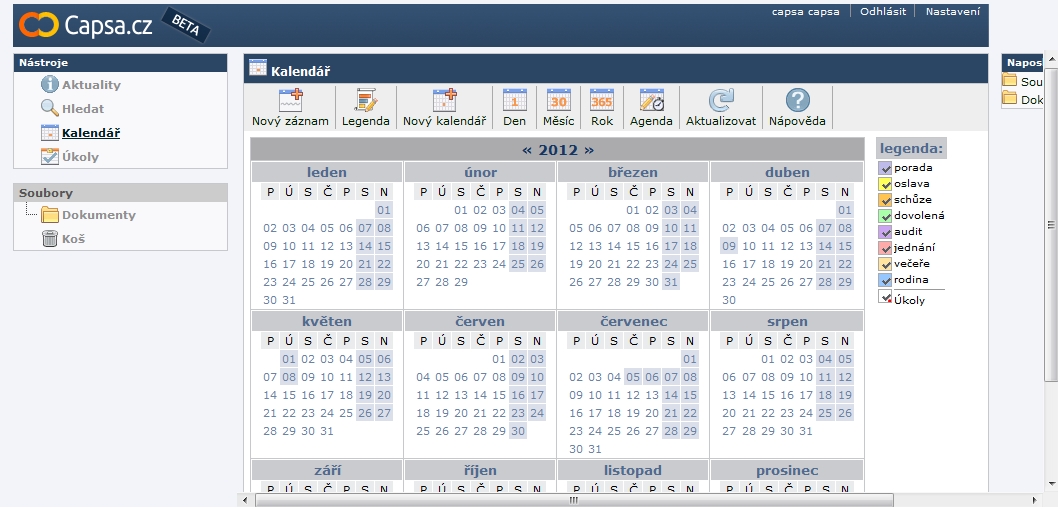Select the Rok view icon

pos(602,100)
